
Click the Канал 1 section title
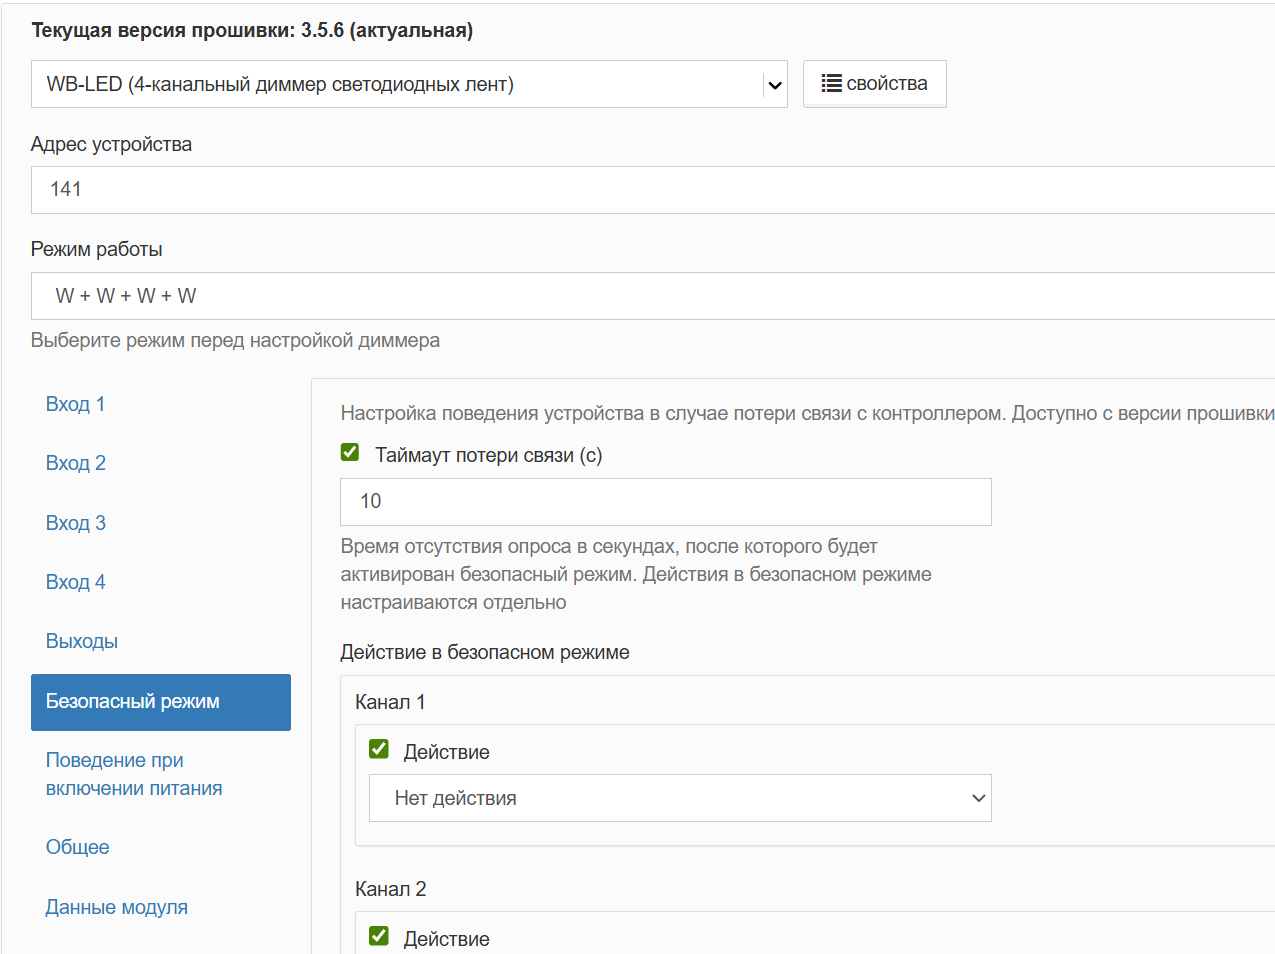click(x=390, y=702)
